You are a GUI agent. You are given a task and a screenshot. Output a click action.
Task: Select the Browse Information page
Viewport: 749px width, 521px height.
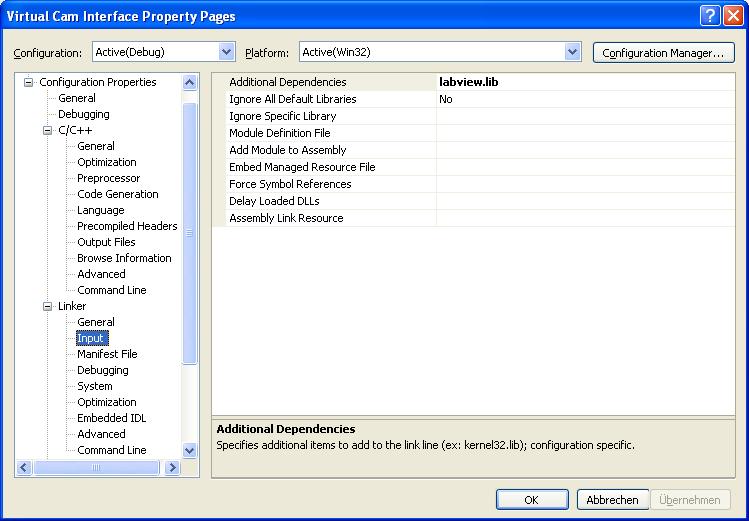pos(124,258)
